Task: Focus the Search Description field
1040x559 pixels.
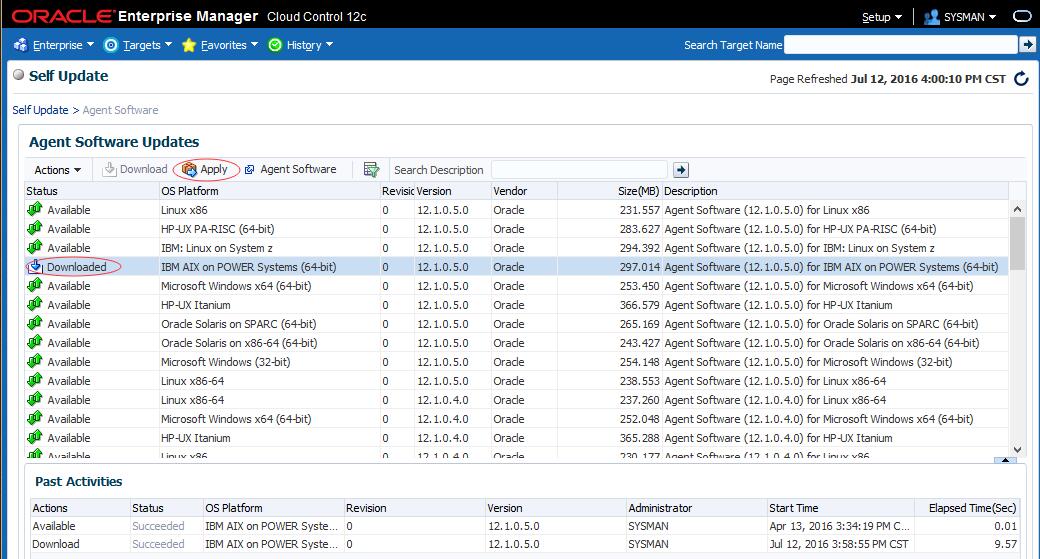Action: (x=579, y=170)
